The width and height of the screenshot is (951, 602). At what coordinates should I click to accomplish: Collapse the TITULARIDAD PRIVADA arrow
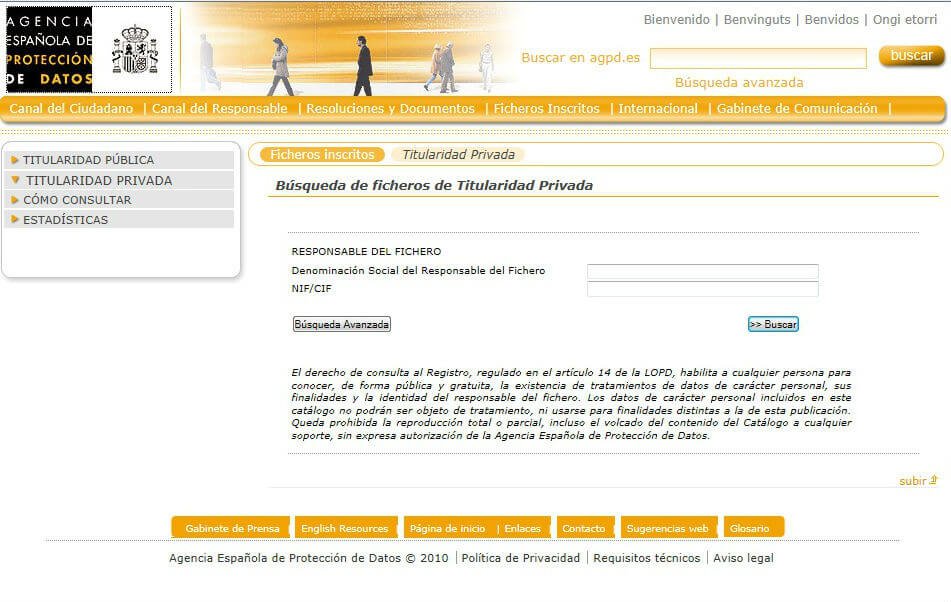coord(16,180)
